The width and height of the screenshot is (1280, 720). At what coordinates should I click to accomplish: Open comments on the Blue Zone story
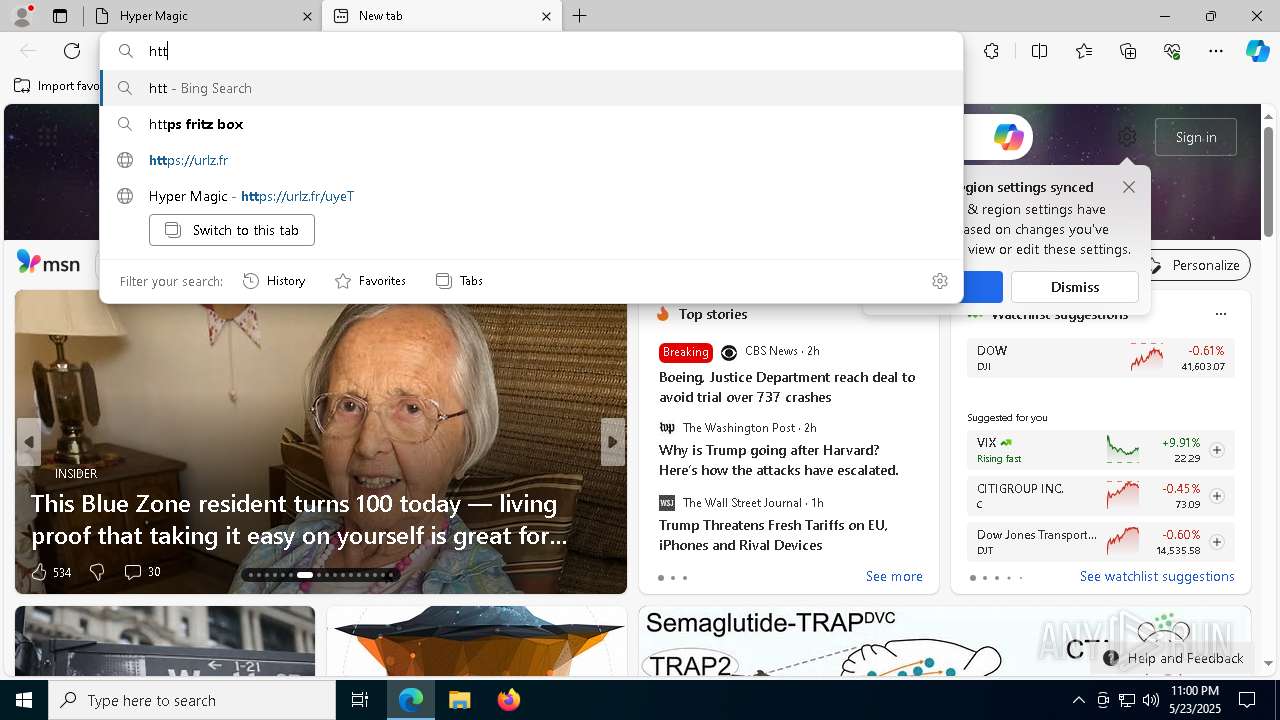coord(142,572)
